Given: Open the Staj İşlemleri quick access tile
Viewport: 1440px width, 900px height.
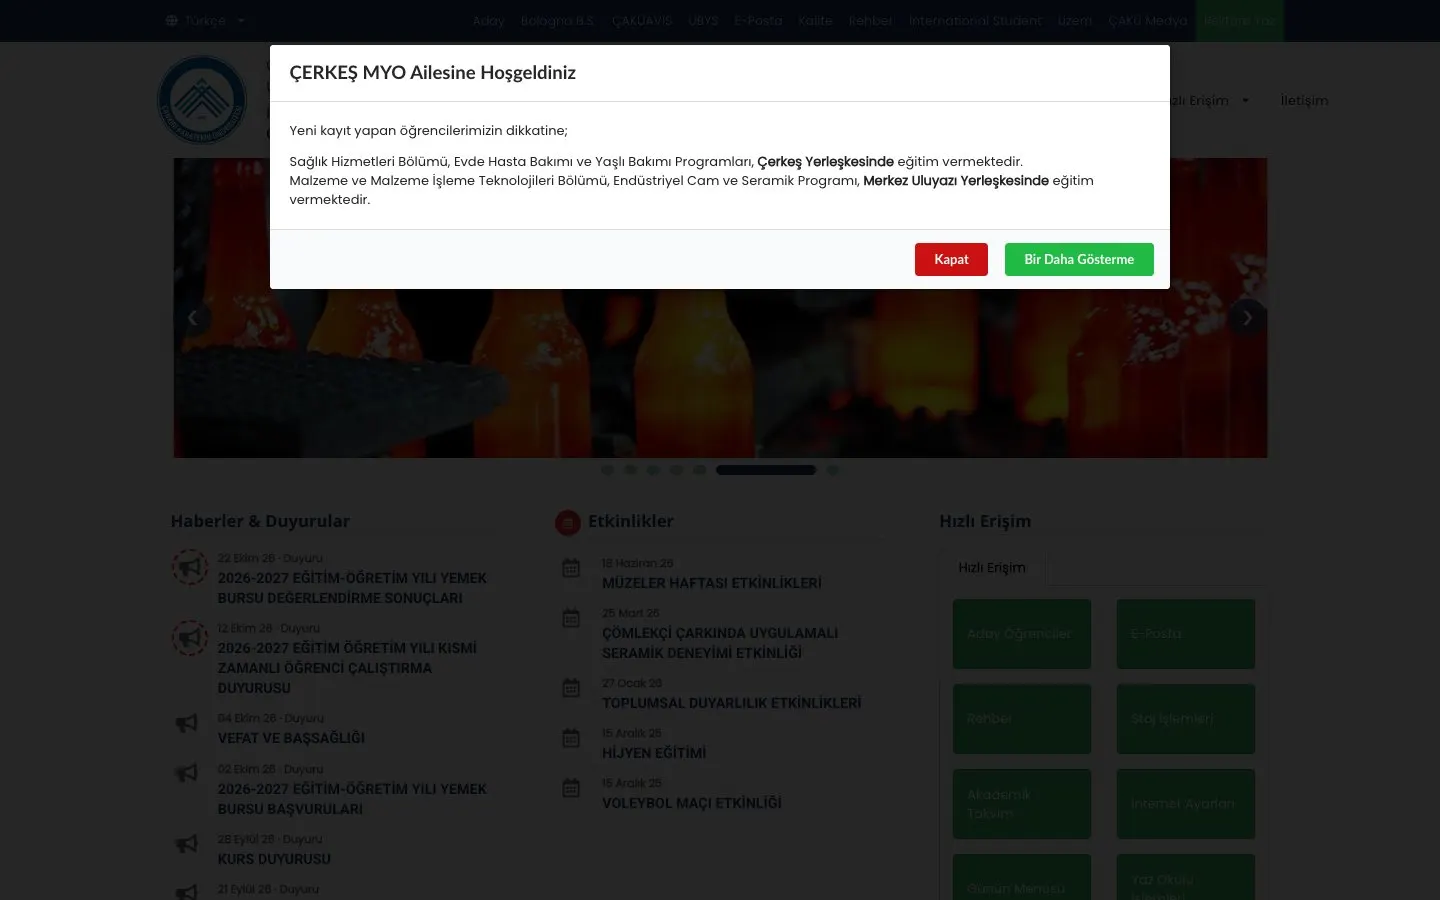Looking at the screenshot, I should 1185,719.
